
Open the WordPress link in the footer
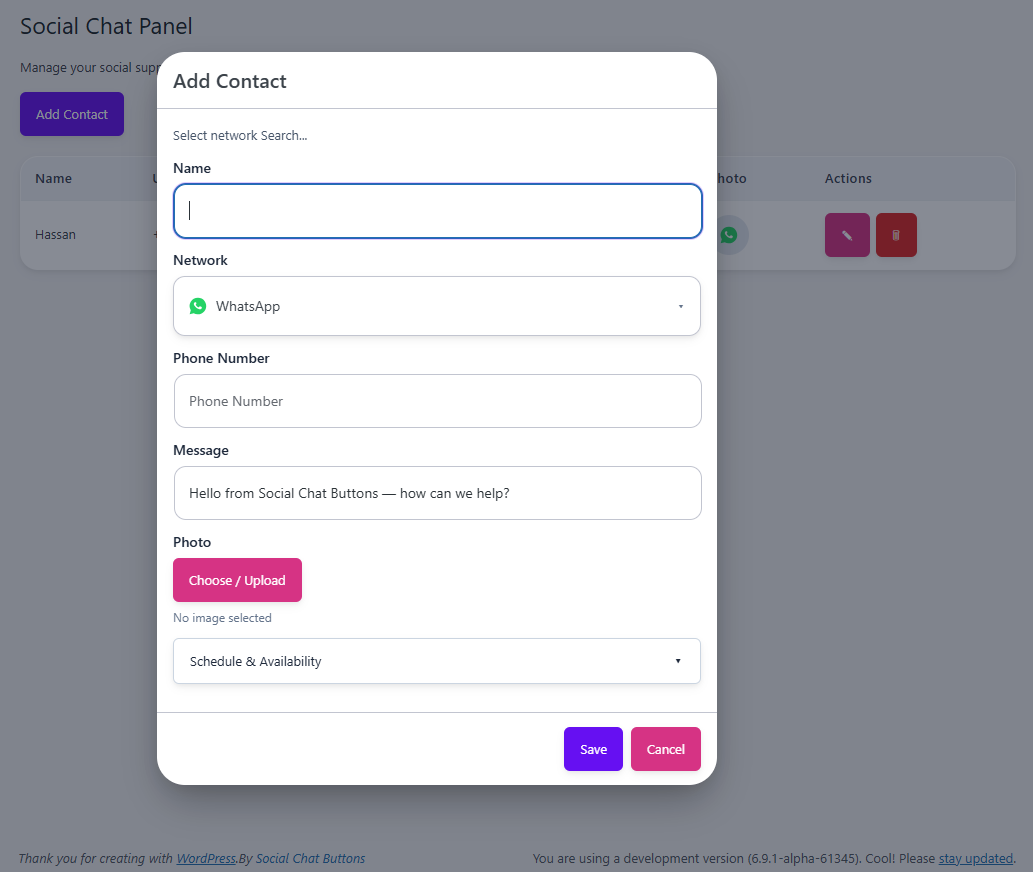click(x=205, y=858)
